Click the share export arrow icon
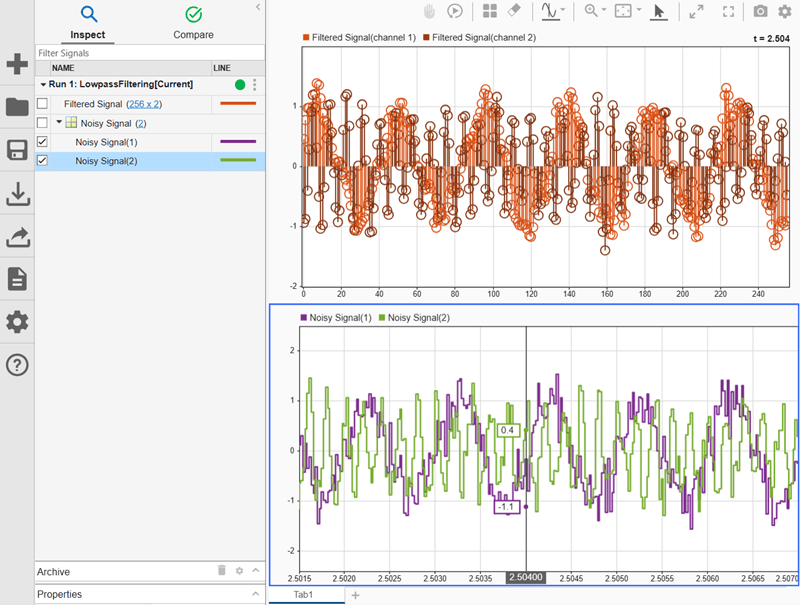 tap(17, 237)
